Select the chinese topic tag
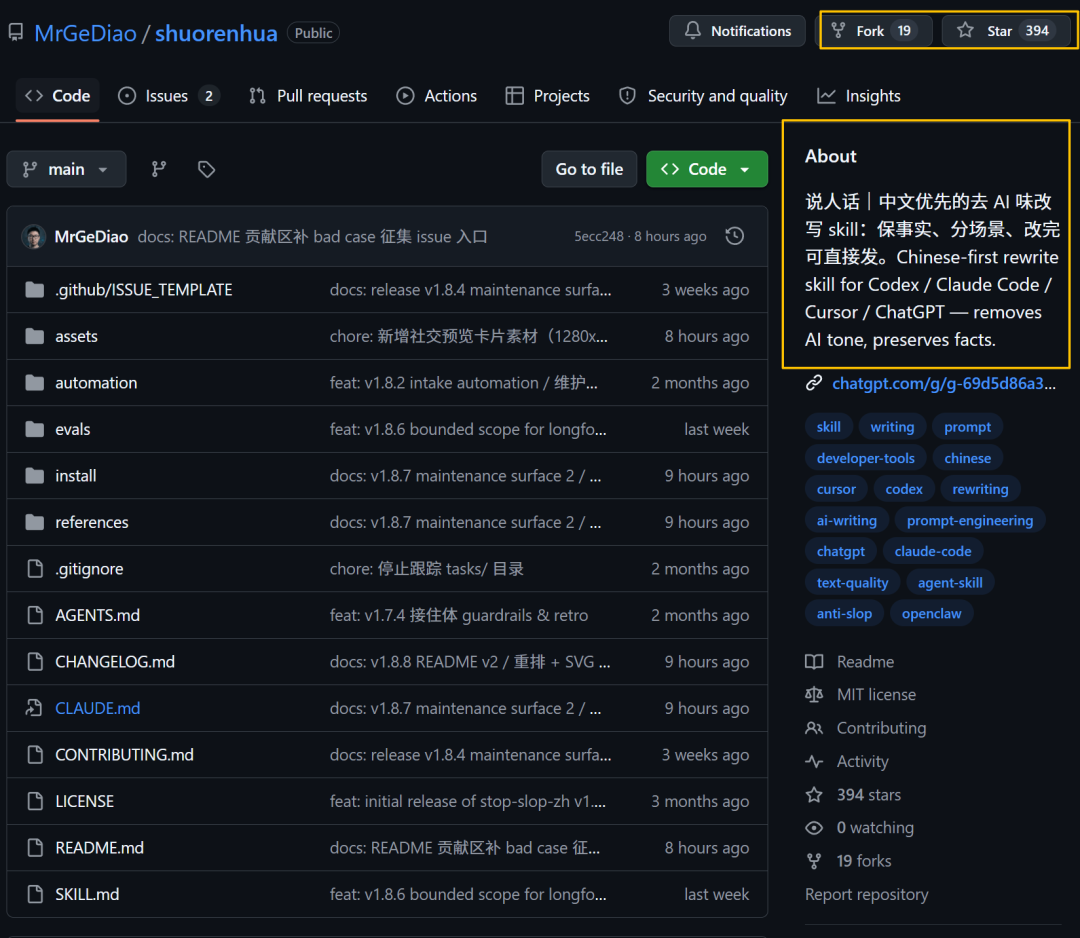1080x938 pixels. click(x=967, y=458)
